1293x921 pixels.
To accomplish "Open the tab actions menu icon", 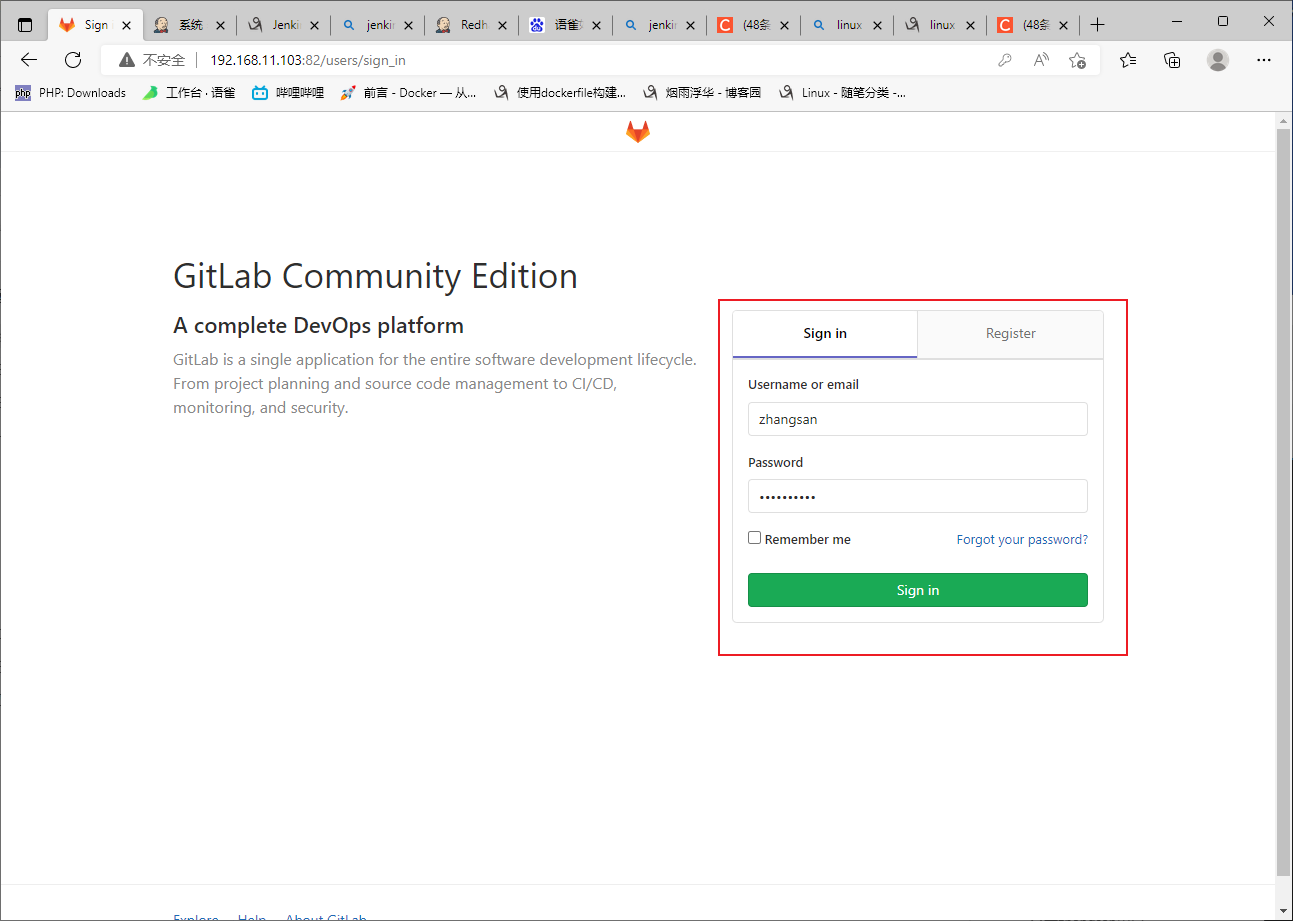I will [x=25, y=25].
